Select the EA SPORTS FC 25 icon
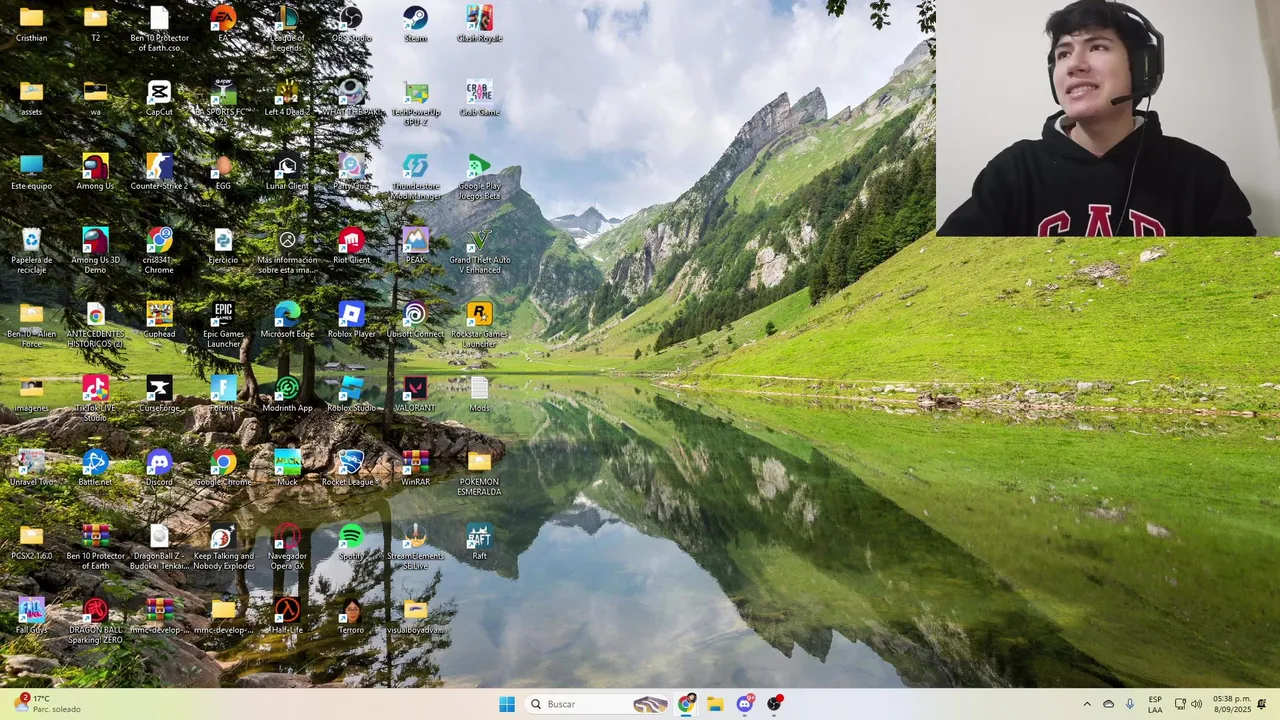Viewport: 1280px width, 720px height. pos(223,98)
